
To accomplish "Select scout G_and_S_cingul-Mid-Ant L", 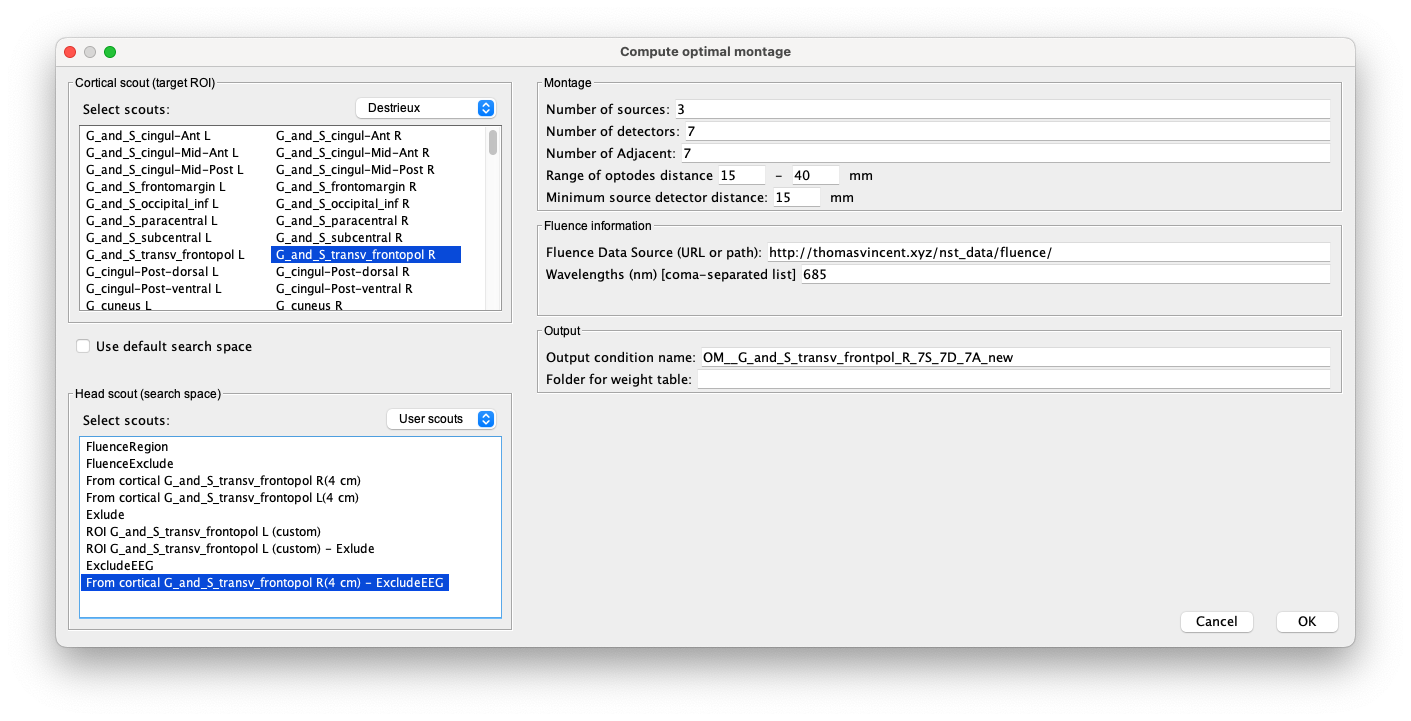I will (x=162, y=152).
